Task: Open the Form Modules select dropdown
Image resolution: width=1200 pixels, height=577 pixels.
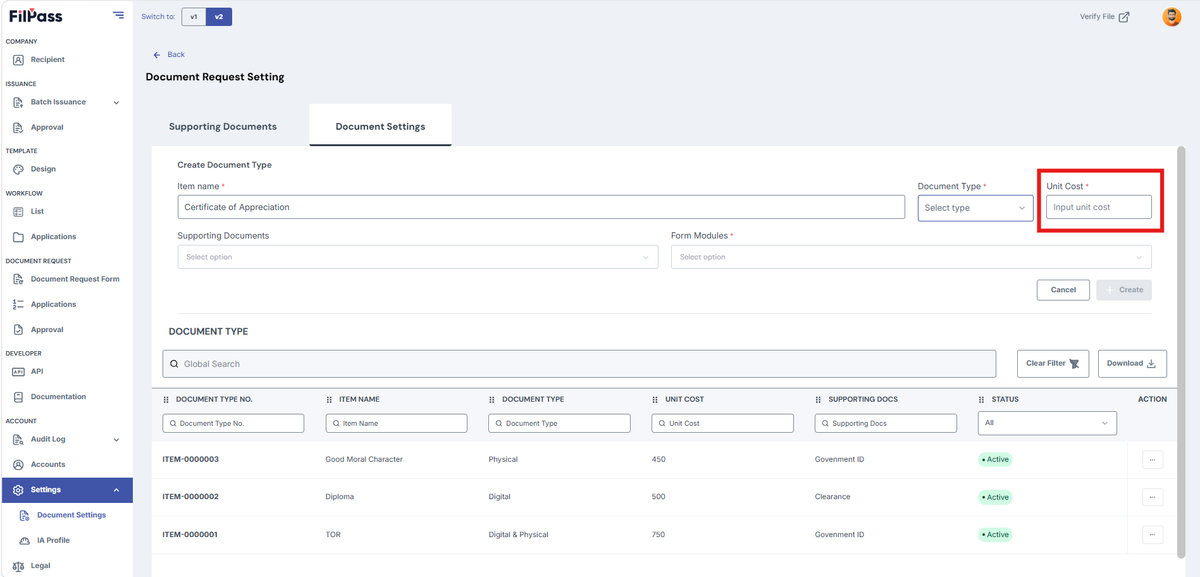Action: tap(911, 257)
